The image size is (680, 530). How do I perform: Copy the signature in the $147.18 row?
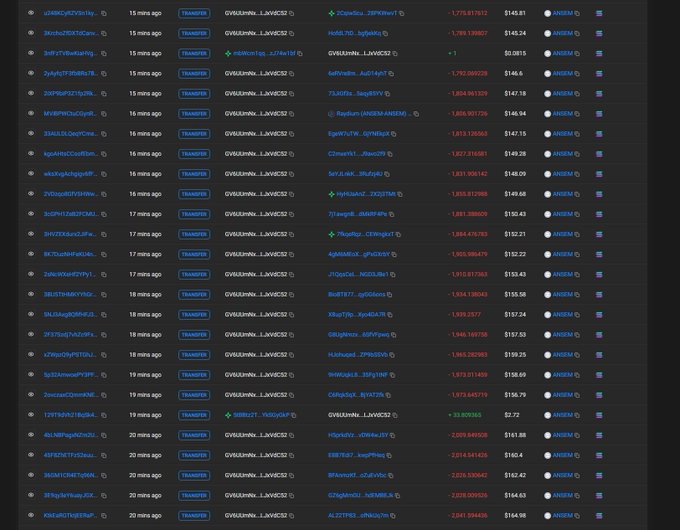tap(104, 94)
